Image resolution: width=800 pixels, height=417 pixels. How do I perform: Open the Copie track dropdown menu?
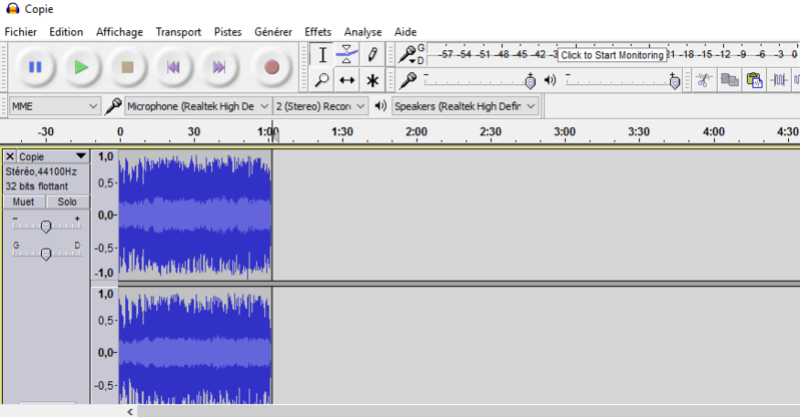click(81, 156)
